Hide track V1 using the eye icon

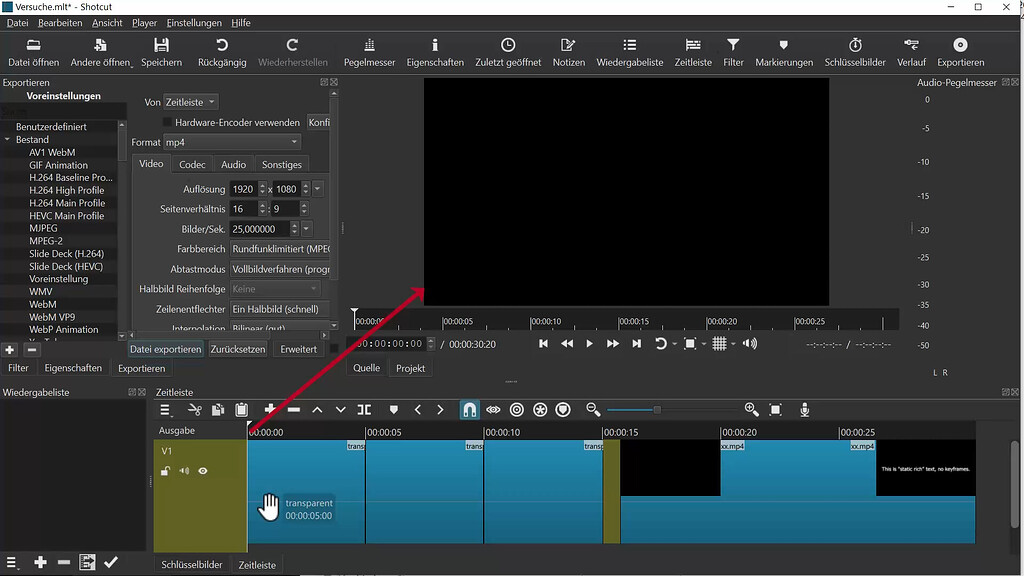(202, 471)
